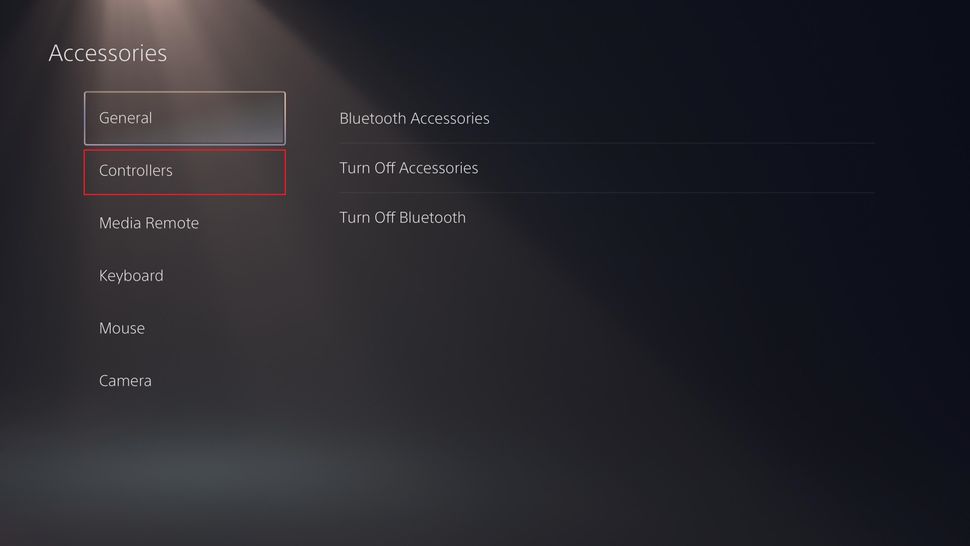
Task: Switch to the Mouse section
Action: click(x=122, y=328)
